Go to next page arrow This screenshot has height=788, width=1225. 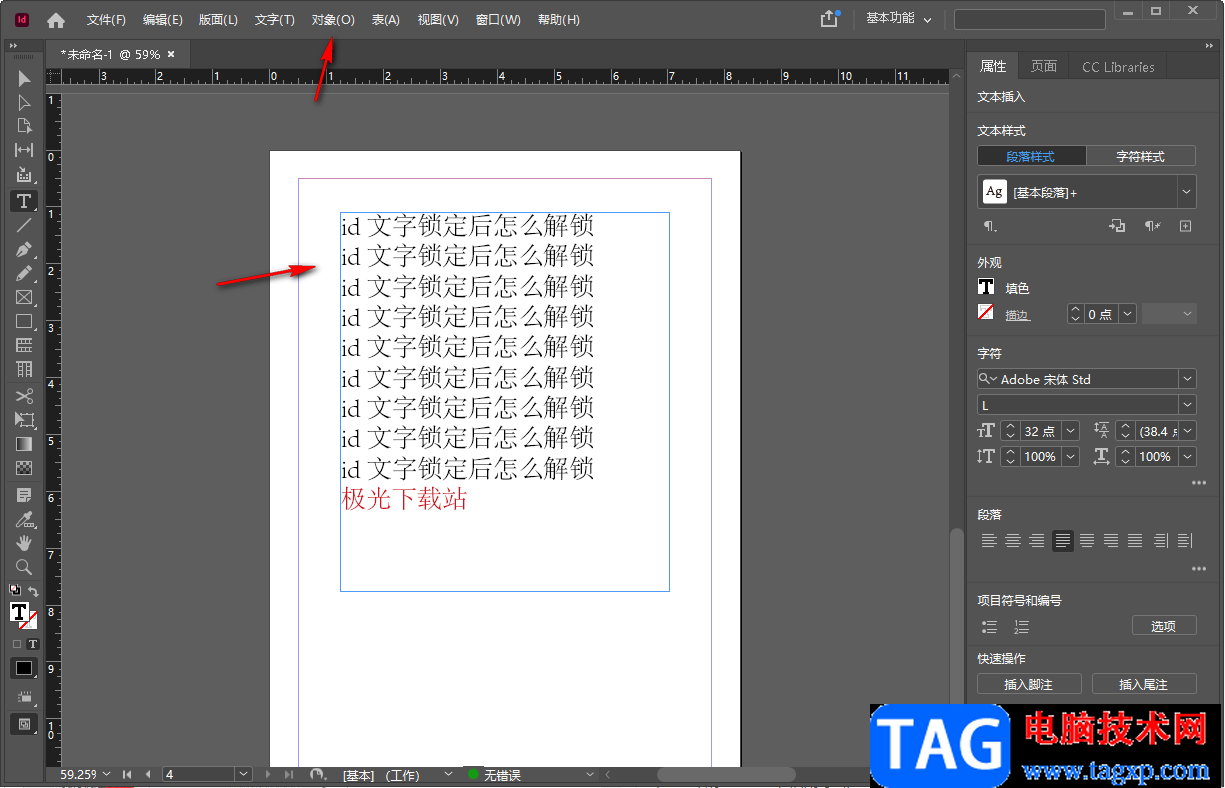click(268, 775)
